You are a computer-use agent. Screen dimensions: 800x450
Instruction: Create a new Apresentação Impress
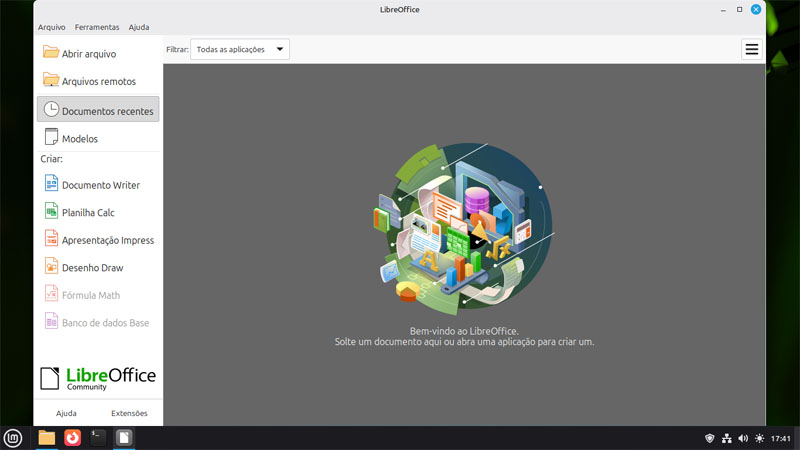pyautogui.click(x=98, y=240)
